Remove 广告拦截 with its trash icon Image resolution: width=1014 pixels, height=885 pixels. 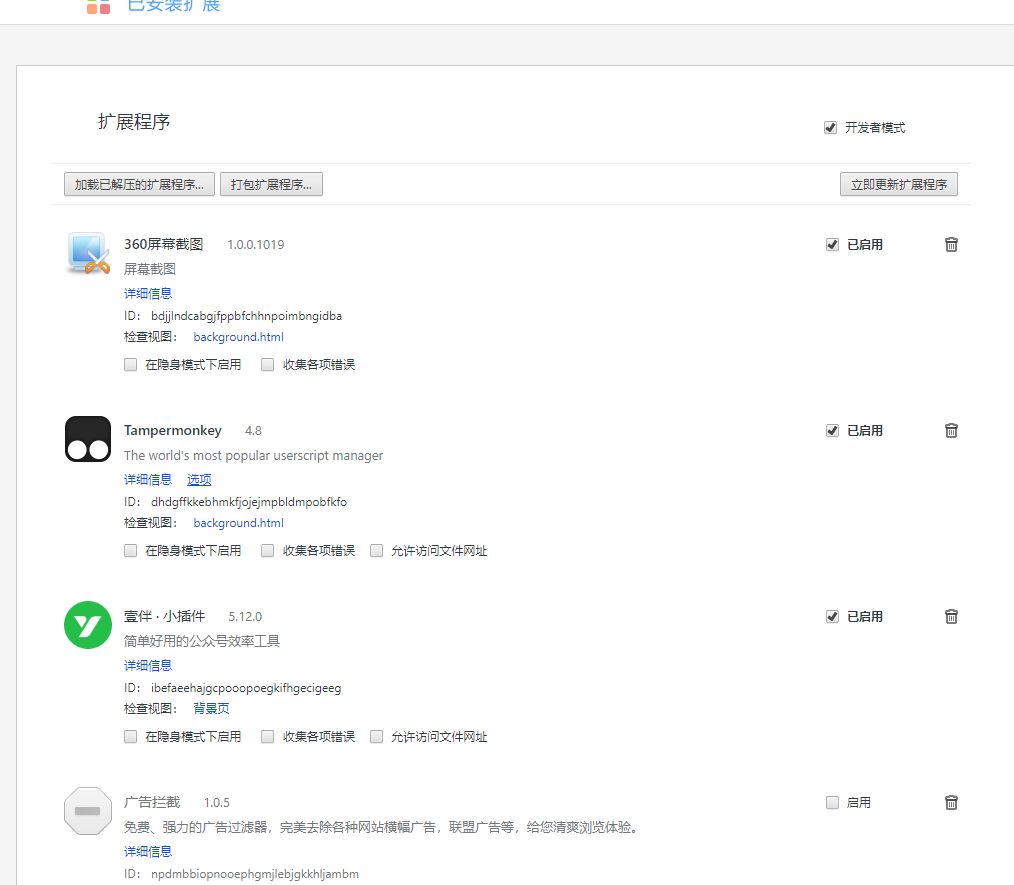point(951,802)
